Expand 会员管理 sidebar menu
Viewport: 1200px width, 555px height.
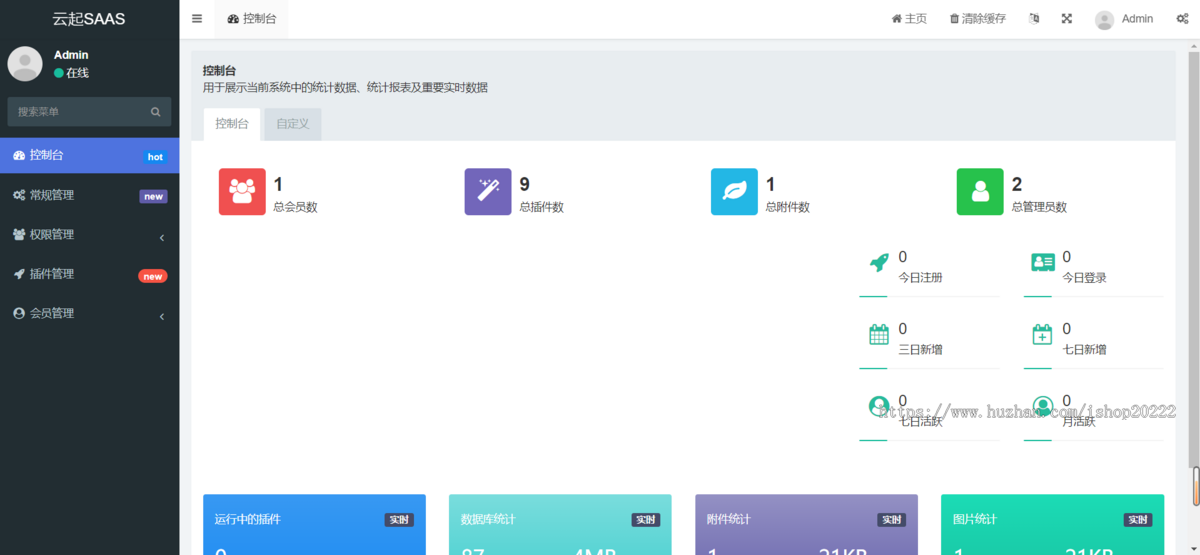click(90, 313)
